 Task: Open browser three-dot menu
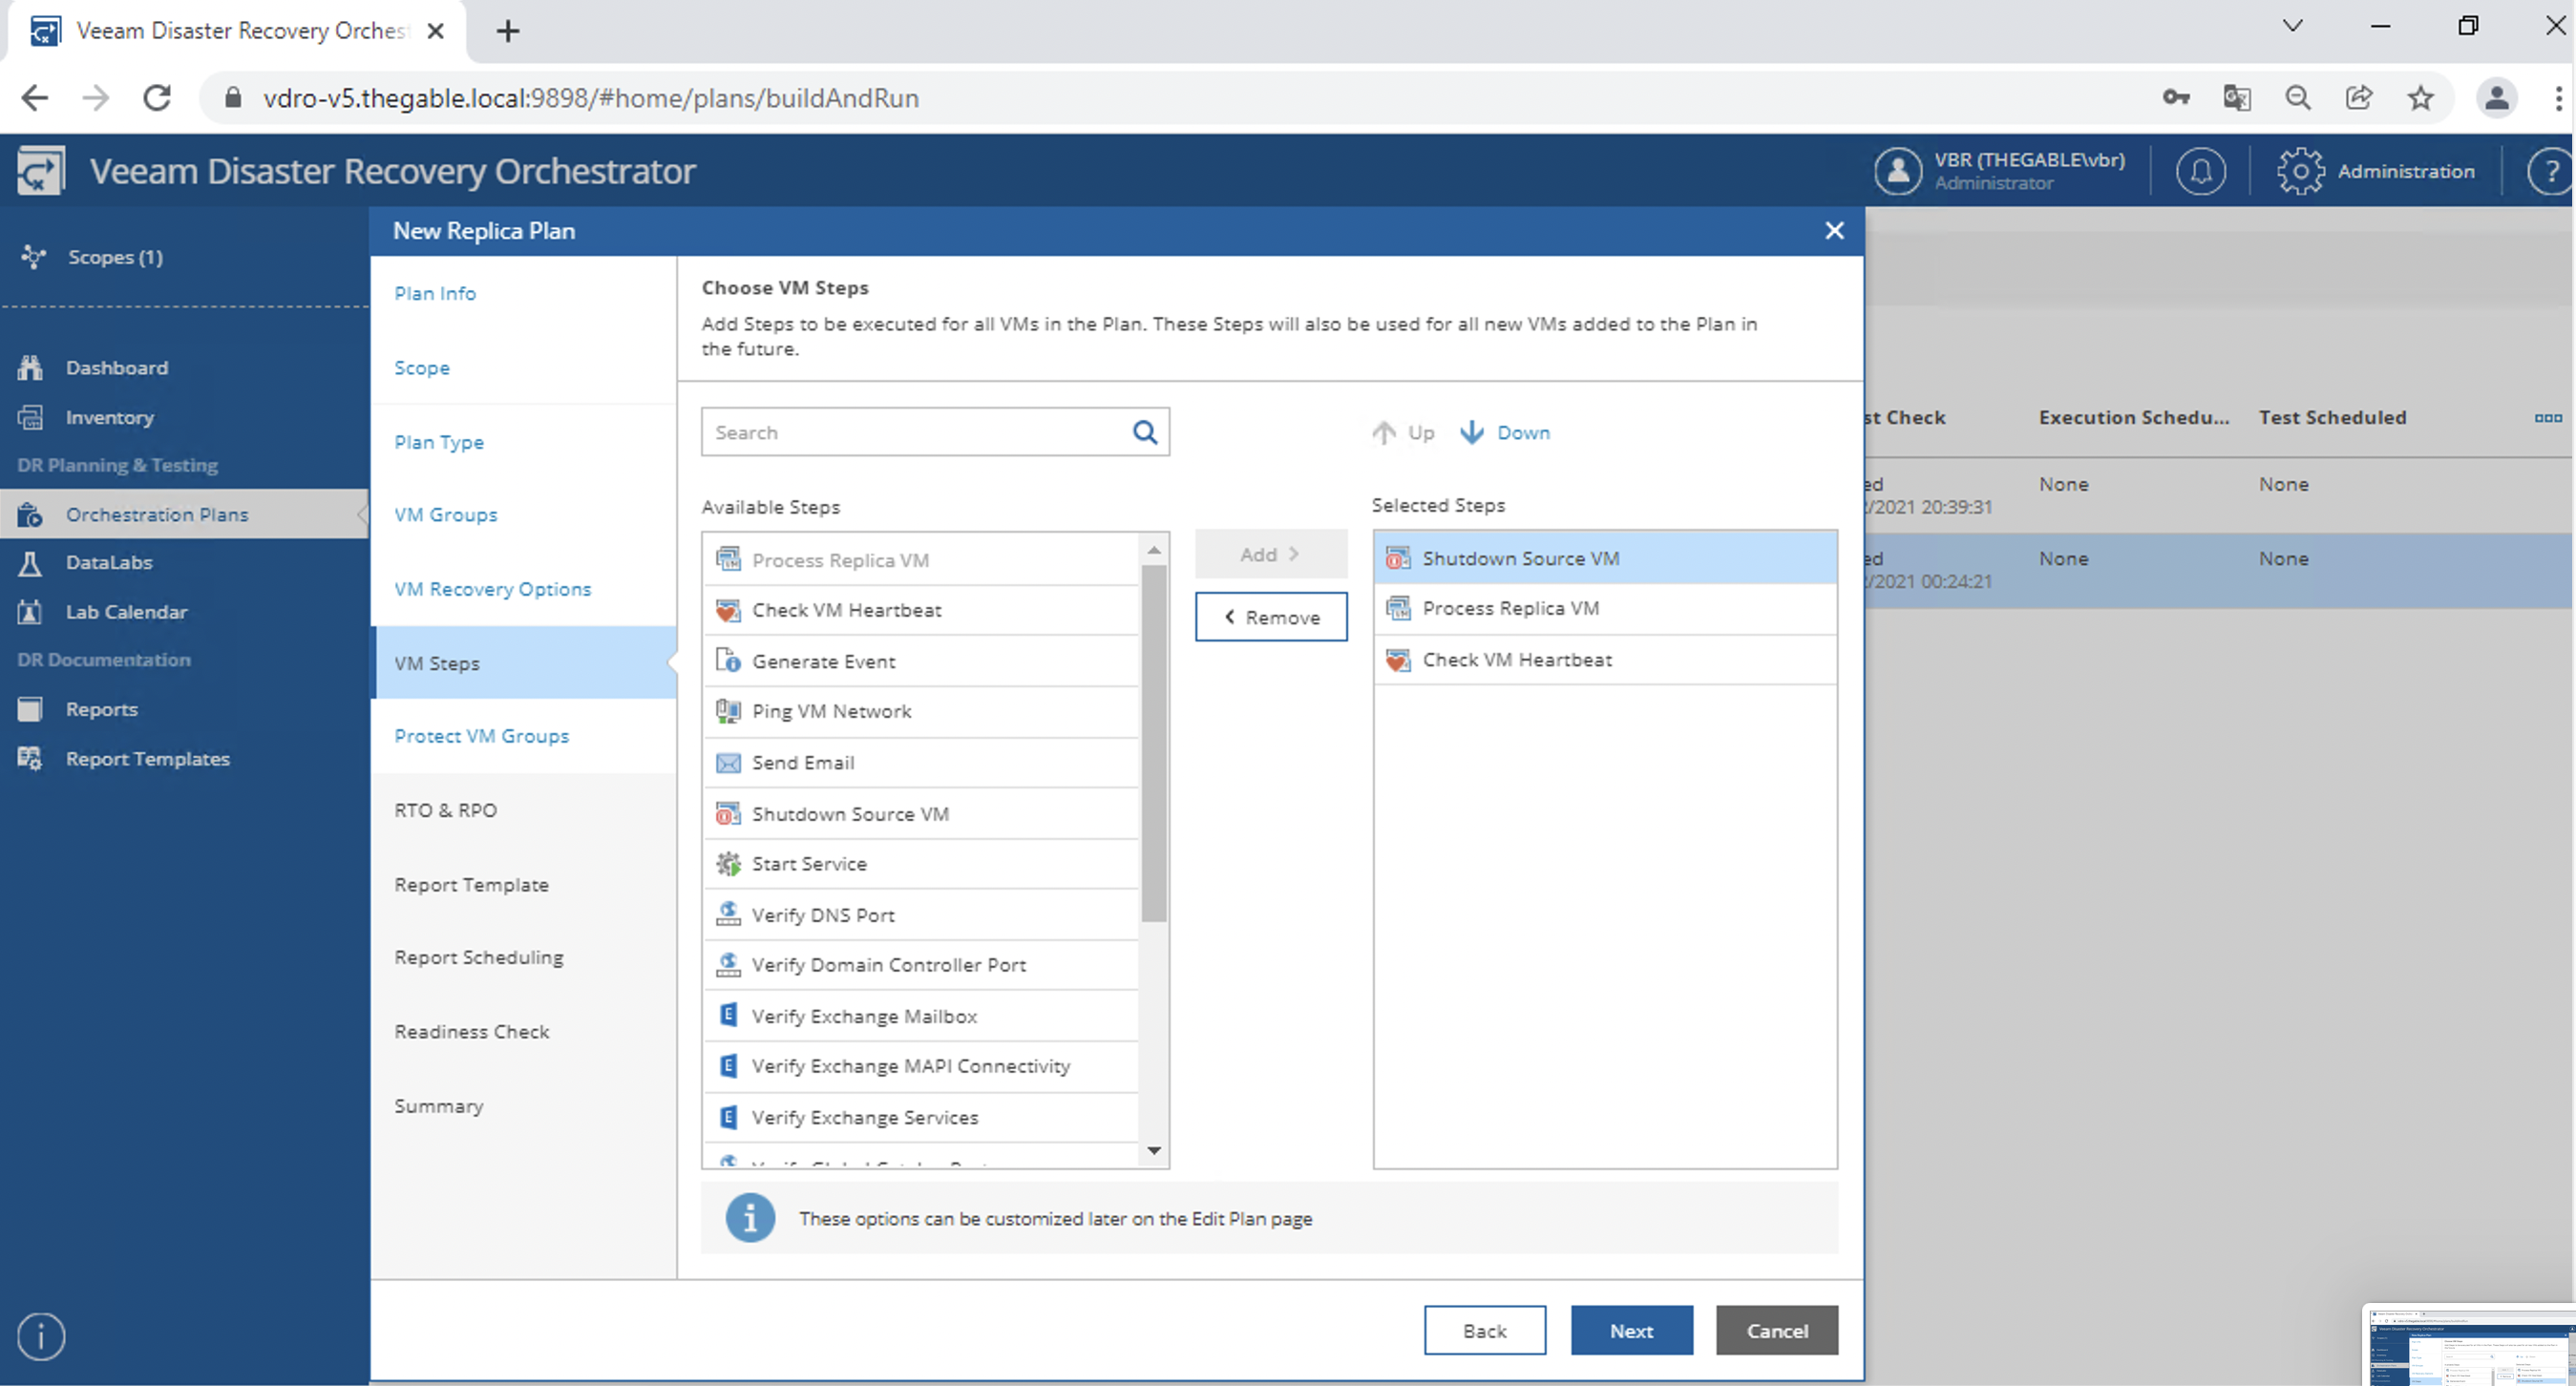pos(2557,98)
